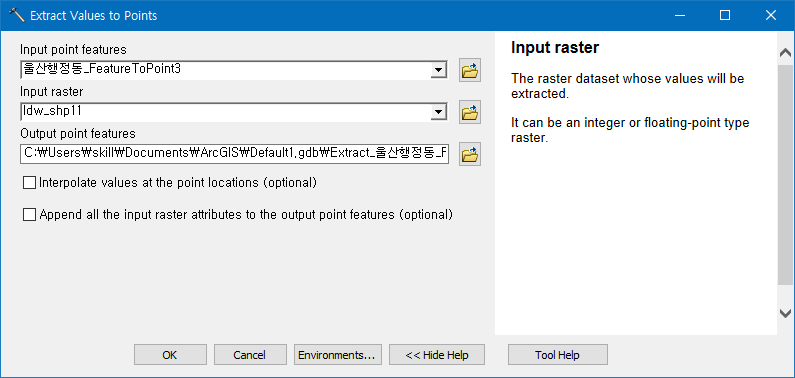Click the help panel scrollbar thumb
Image resolution: width=795 pixels, height=378 pixels.
click(x=785, y=175)
